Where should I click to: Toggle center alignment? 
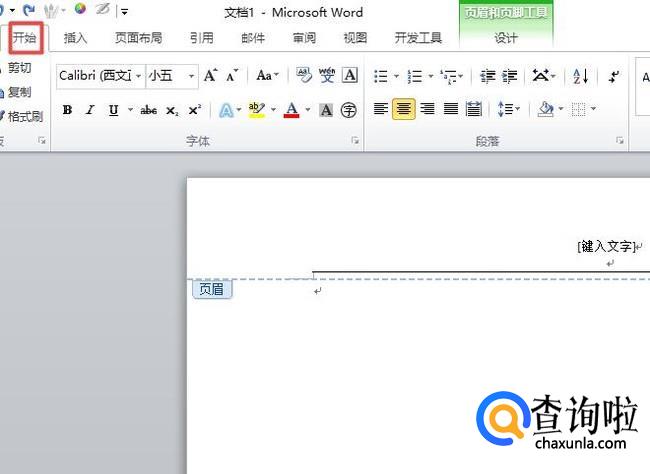(404, 109)
